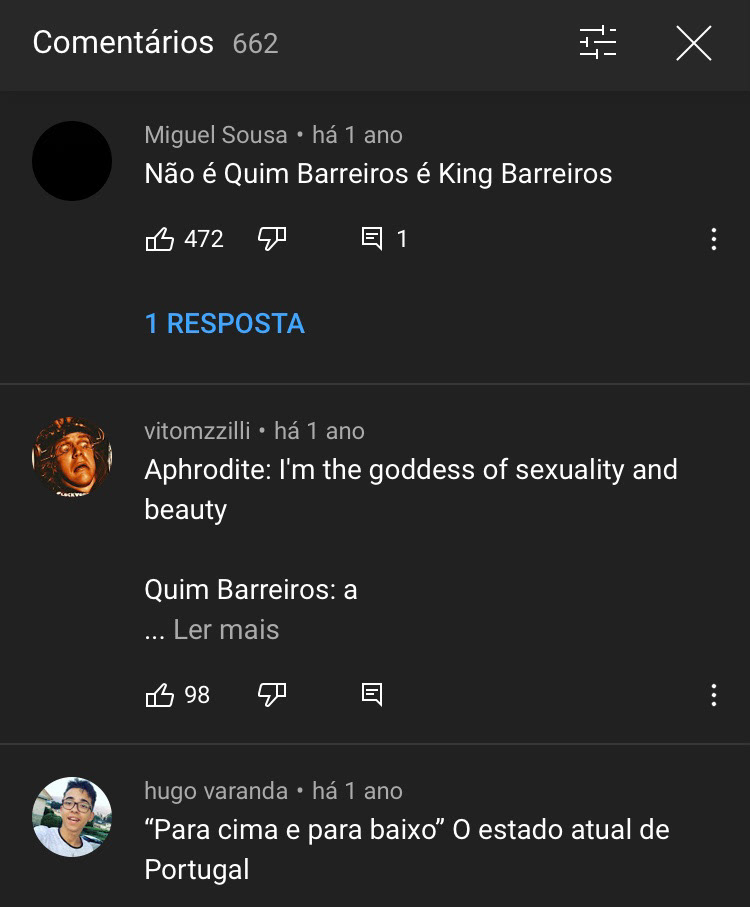
Task: Open Miguel Sousa's black profile avatar
Action: click(x=72, y=161)
